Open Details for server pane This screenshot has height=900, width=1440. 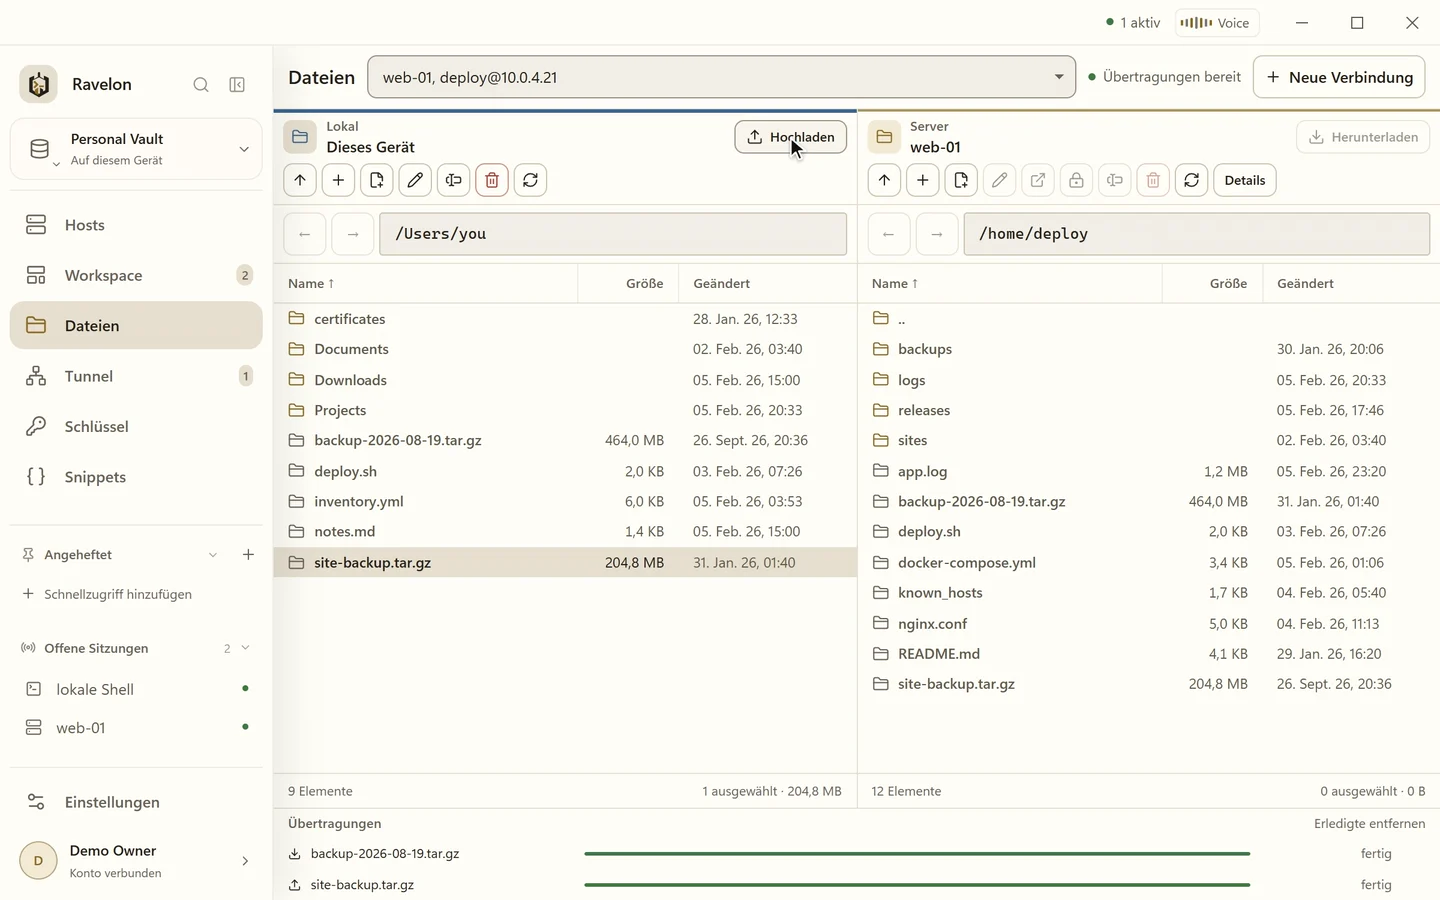click(1245, 180)
